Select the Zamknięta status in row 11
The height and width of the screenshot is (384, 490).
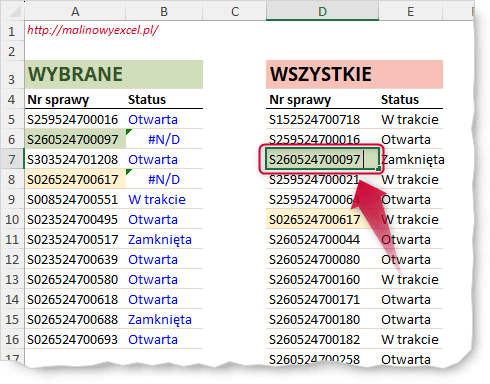[x=160, y=240]
